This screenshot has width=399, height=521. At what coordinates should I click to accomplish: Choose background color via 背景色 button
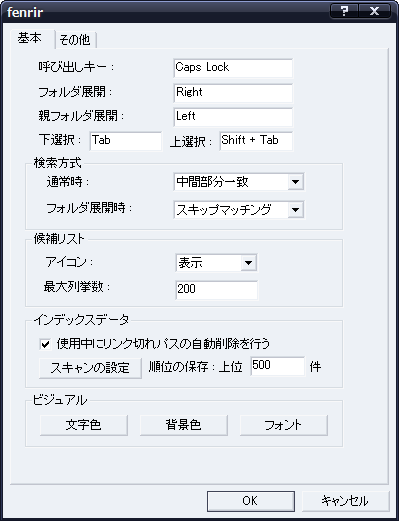[184, 425]
